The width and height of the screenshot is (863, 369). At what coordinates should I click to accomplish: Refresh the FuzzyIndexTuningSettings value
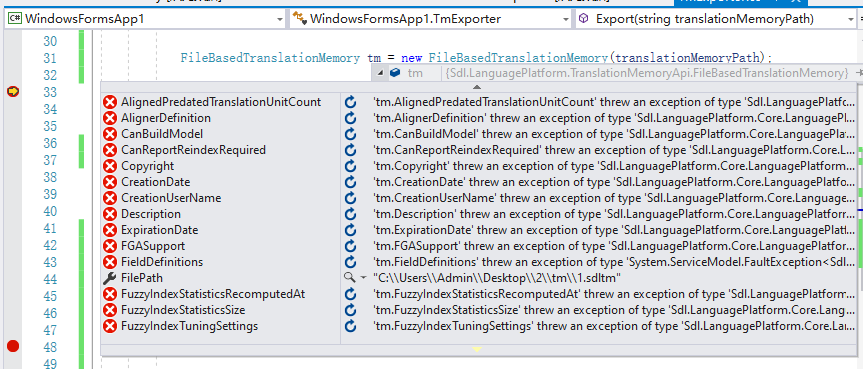point(350,326)
